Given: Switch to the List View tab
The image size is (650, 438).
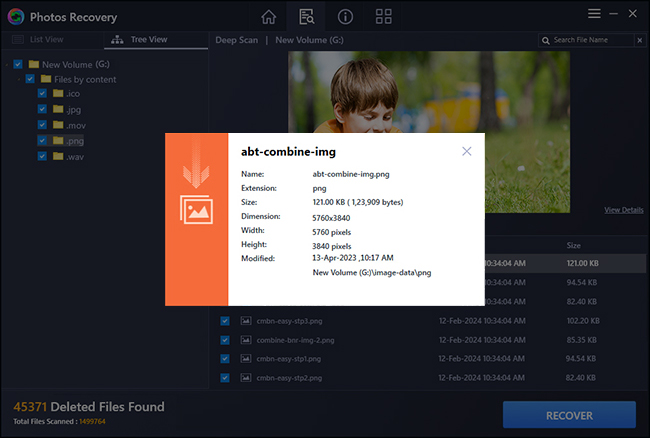Looking at the screenshot, I should pos(52,40).
